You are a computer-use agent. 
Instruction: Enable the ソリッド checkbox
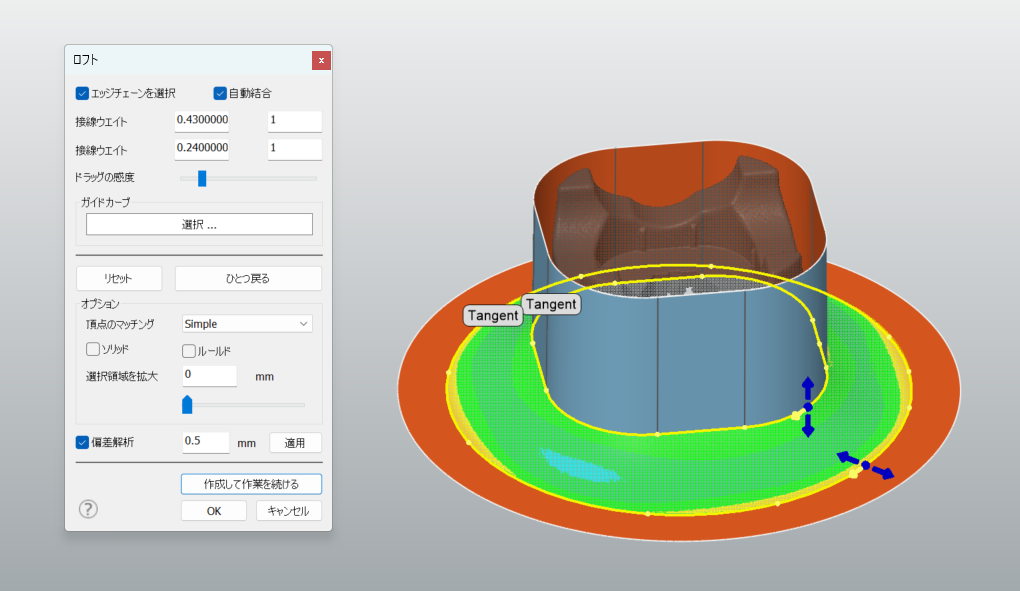click(93, 349)
